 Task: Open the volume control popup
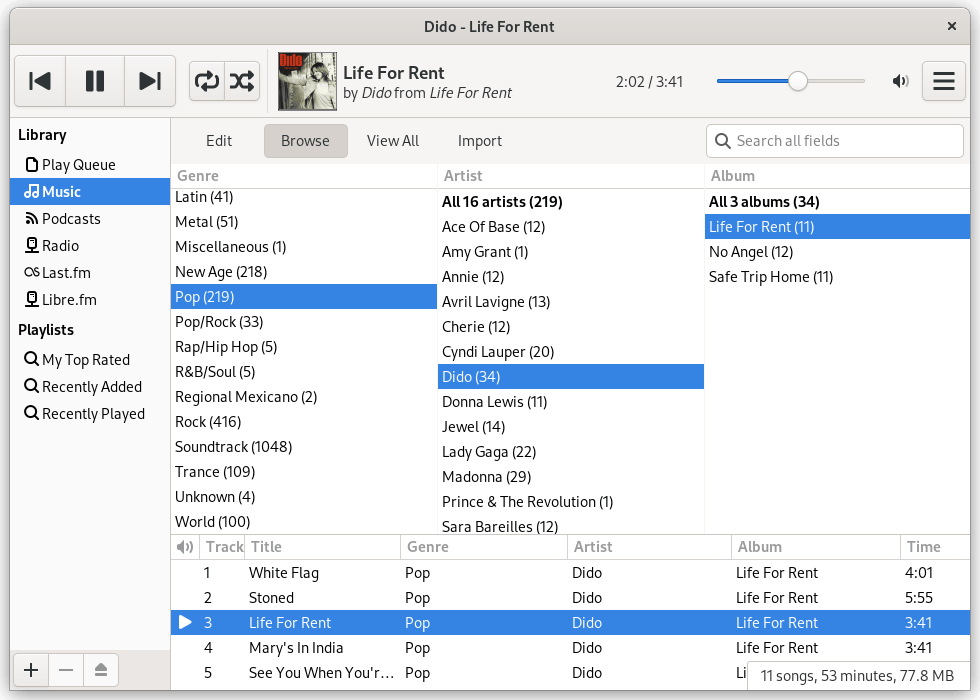[899, 81]
